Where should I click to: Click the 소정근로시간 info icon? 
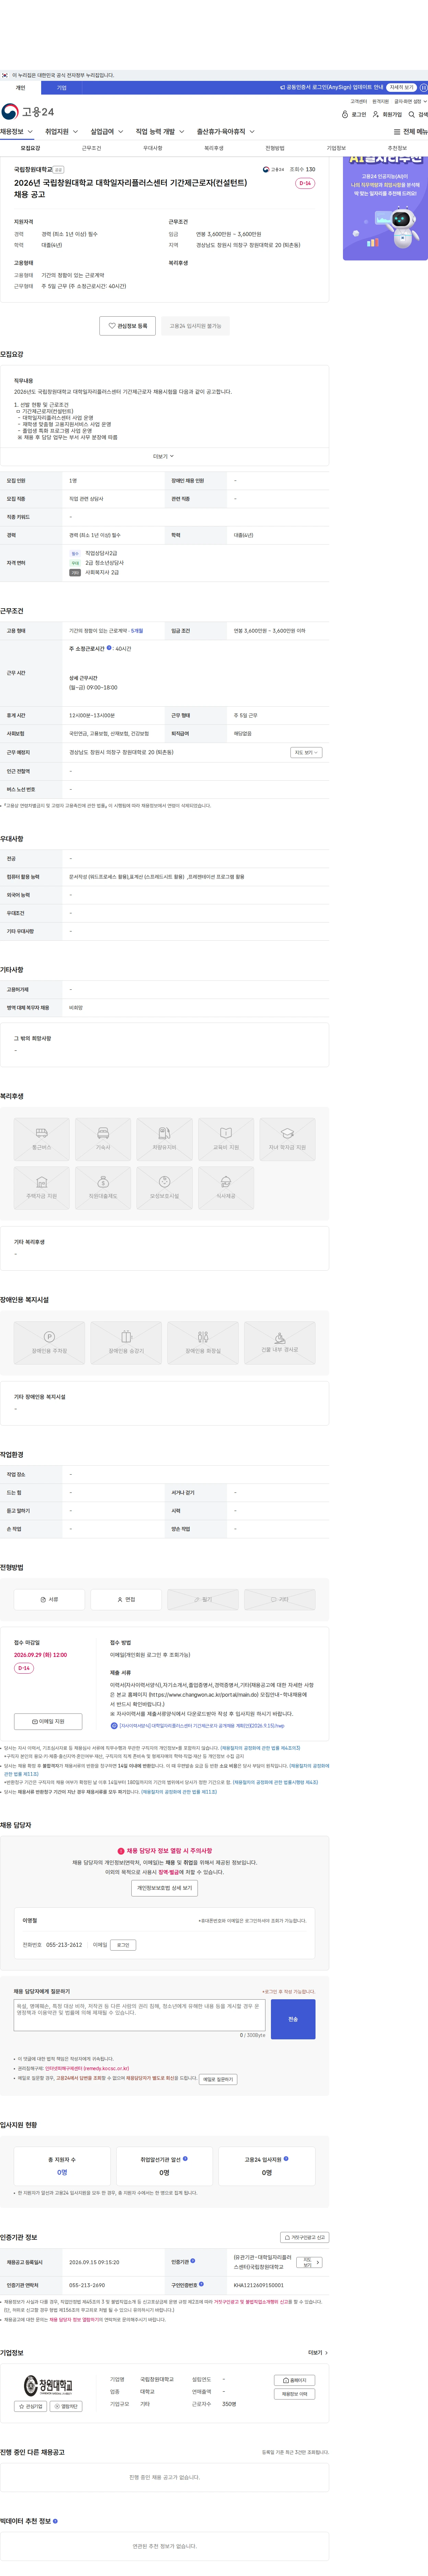[x=109, y=648]
